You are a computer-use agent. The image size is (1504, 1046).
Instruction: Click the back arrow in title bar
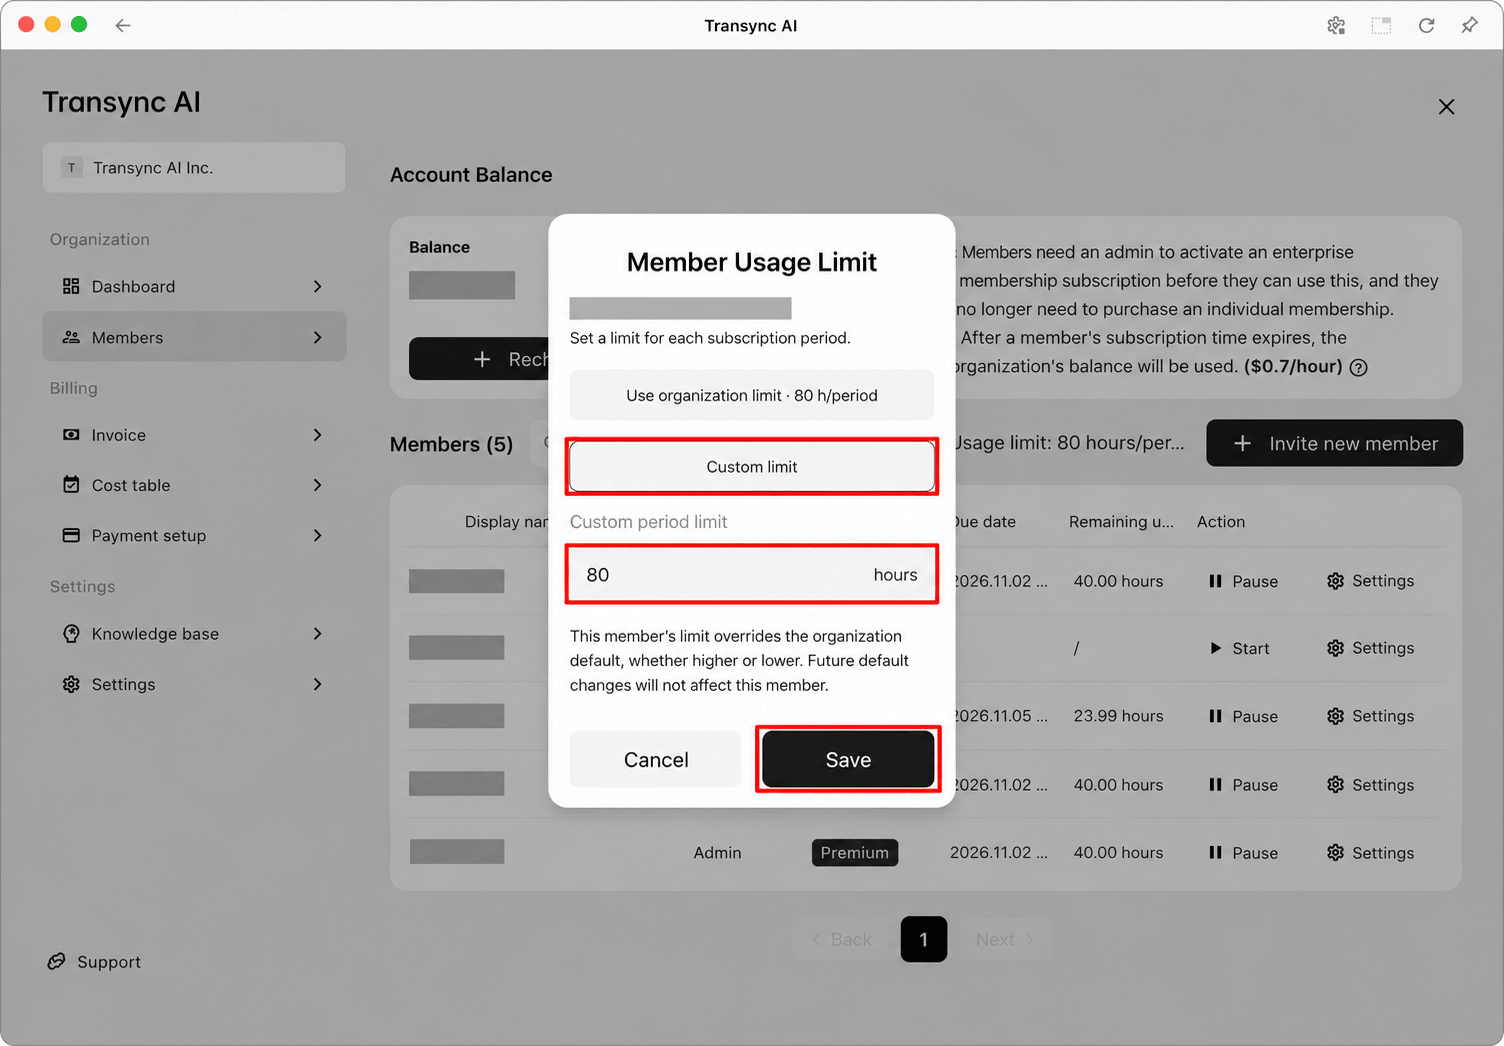tap(123, 25)
